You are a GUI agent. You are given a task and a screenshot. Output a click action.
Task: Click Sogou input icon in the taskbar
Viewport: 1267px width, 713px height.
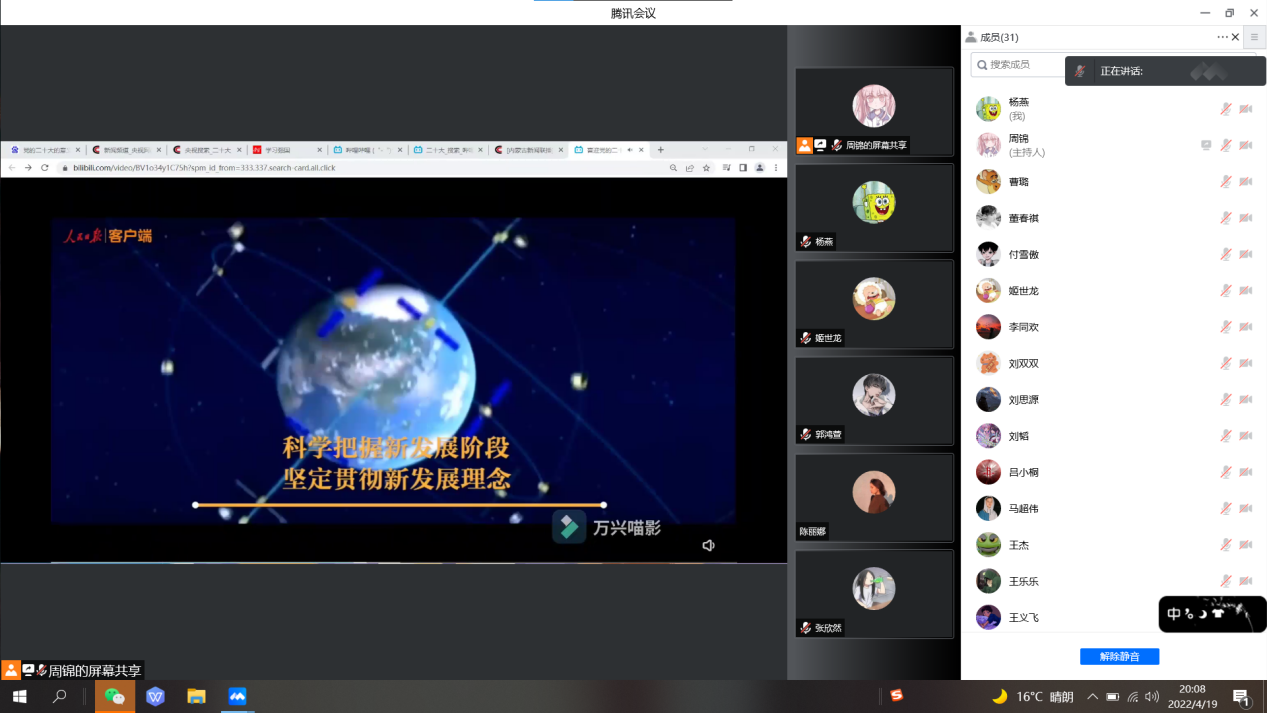[897, 696]
